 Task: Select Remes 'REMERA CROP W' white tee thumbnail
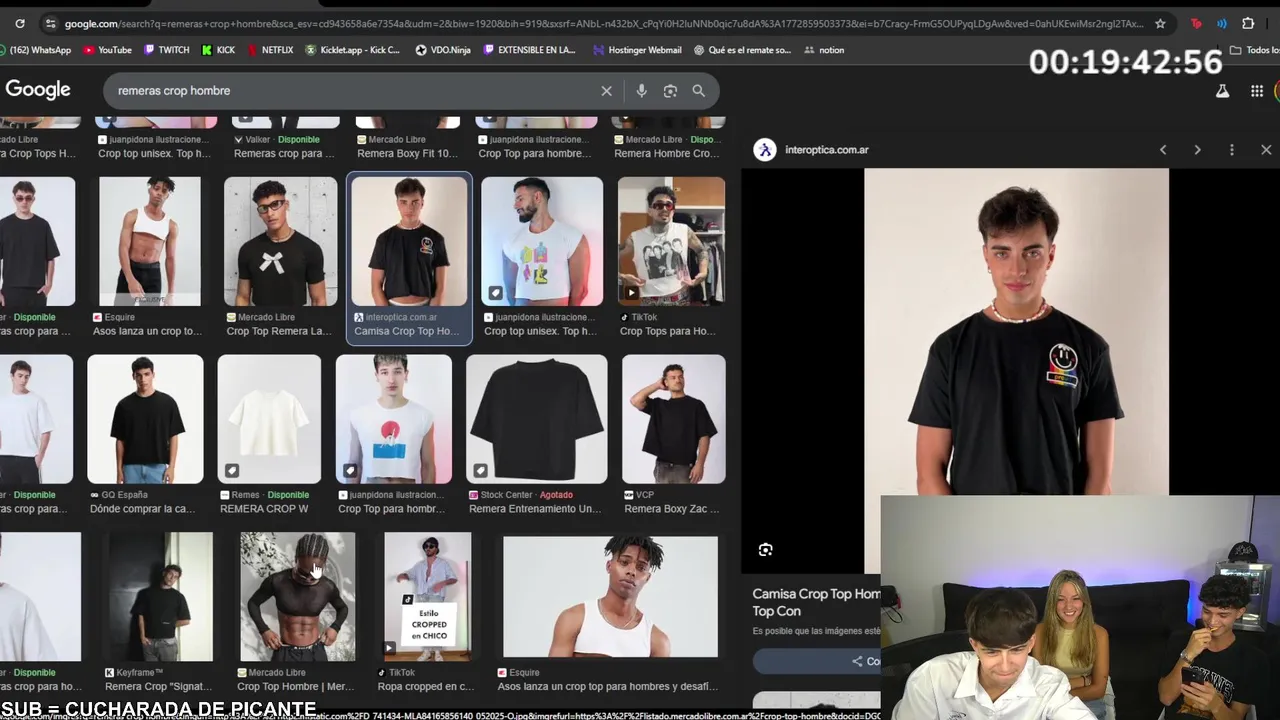[269, 419]
